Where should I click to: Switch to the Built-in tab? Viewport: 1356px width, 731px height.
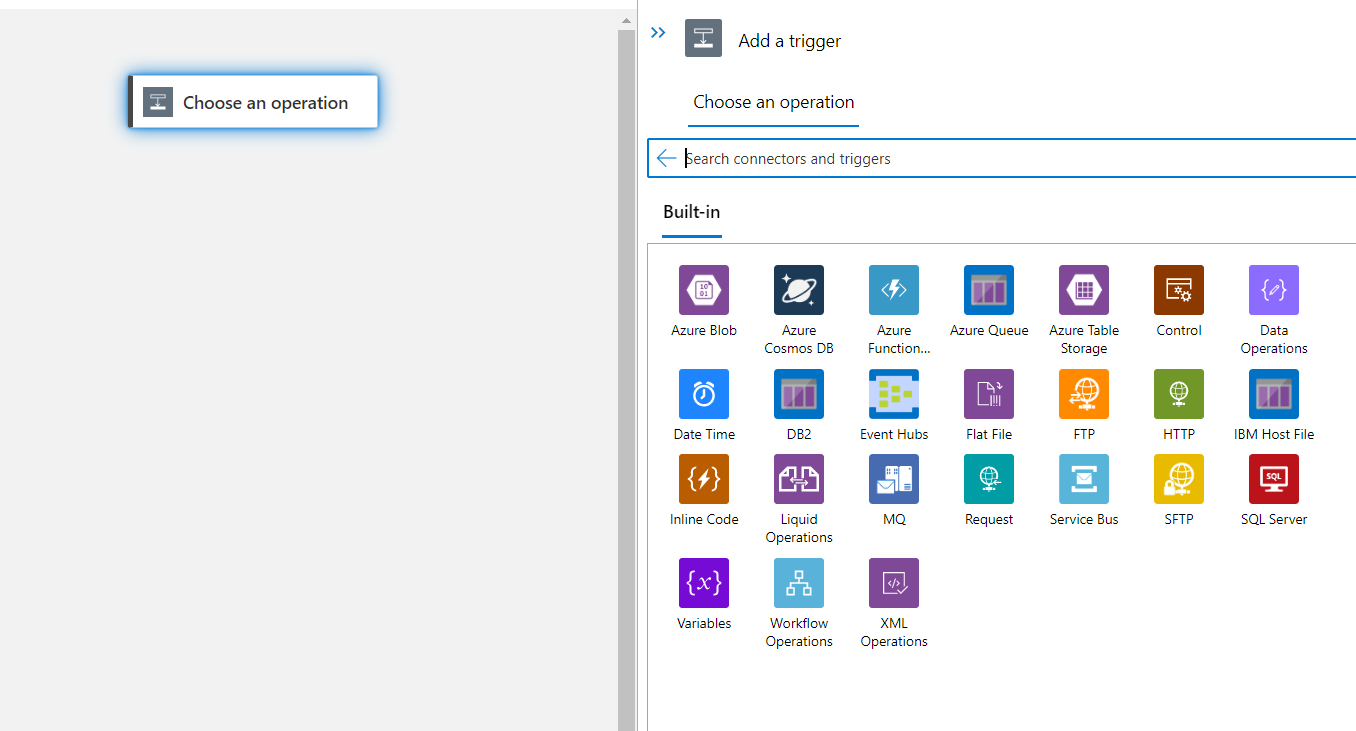click(692, 212)
